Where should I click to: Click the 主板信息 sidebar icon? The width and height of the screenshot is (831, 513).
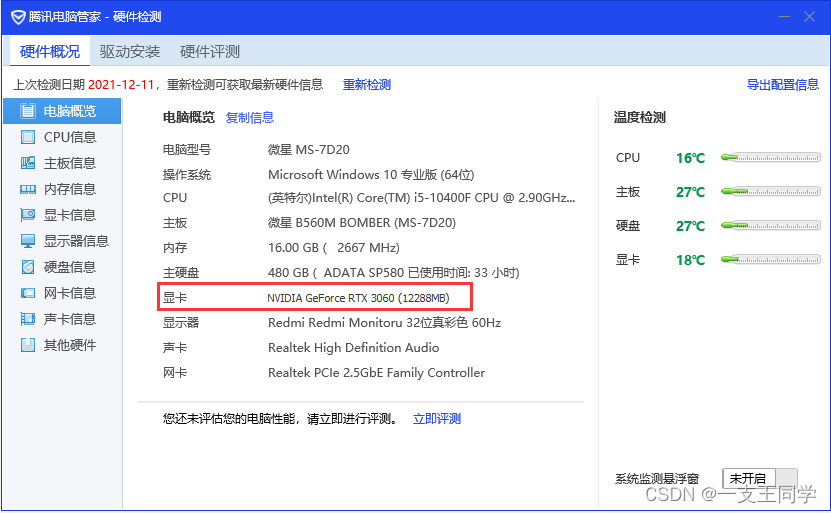[28, 163]
